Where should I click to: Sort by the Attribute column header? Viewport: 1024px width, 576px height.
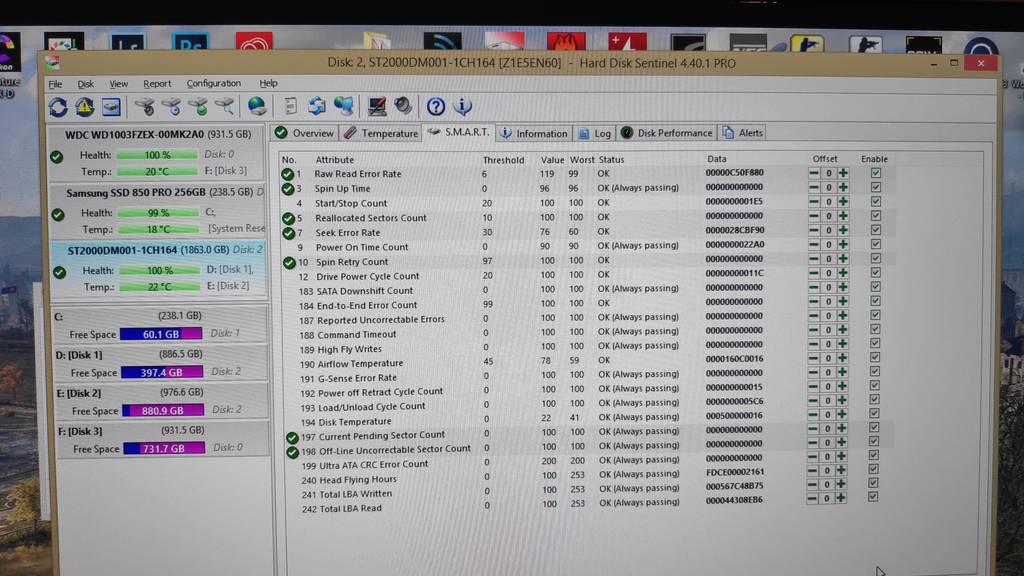point(334,159)
